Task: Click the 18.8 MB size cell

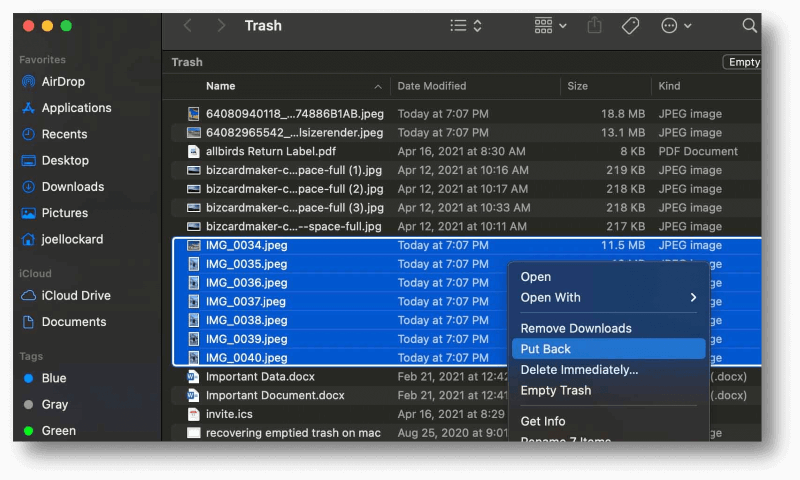Action: (622, 114)
